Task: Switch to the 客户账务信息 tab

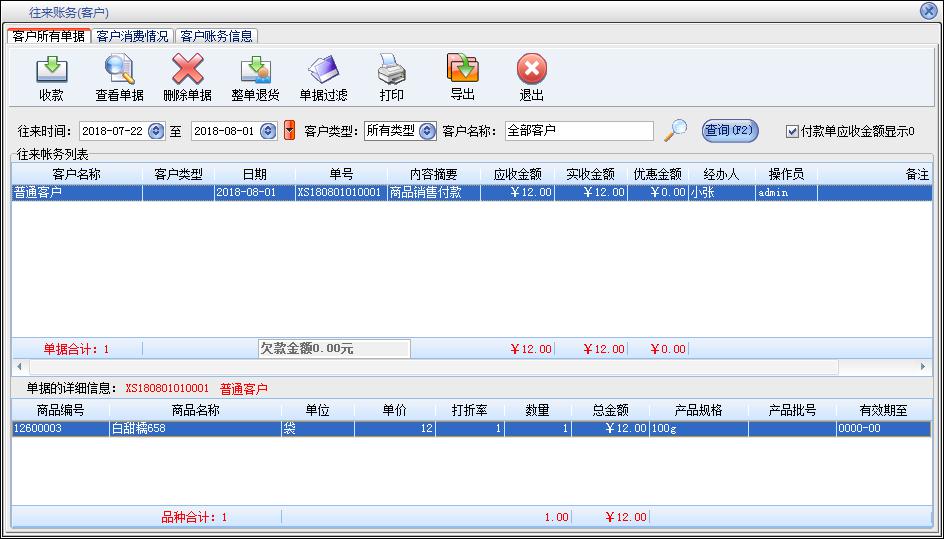Action: point(215,36)
